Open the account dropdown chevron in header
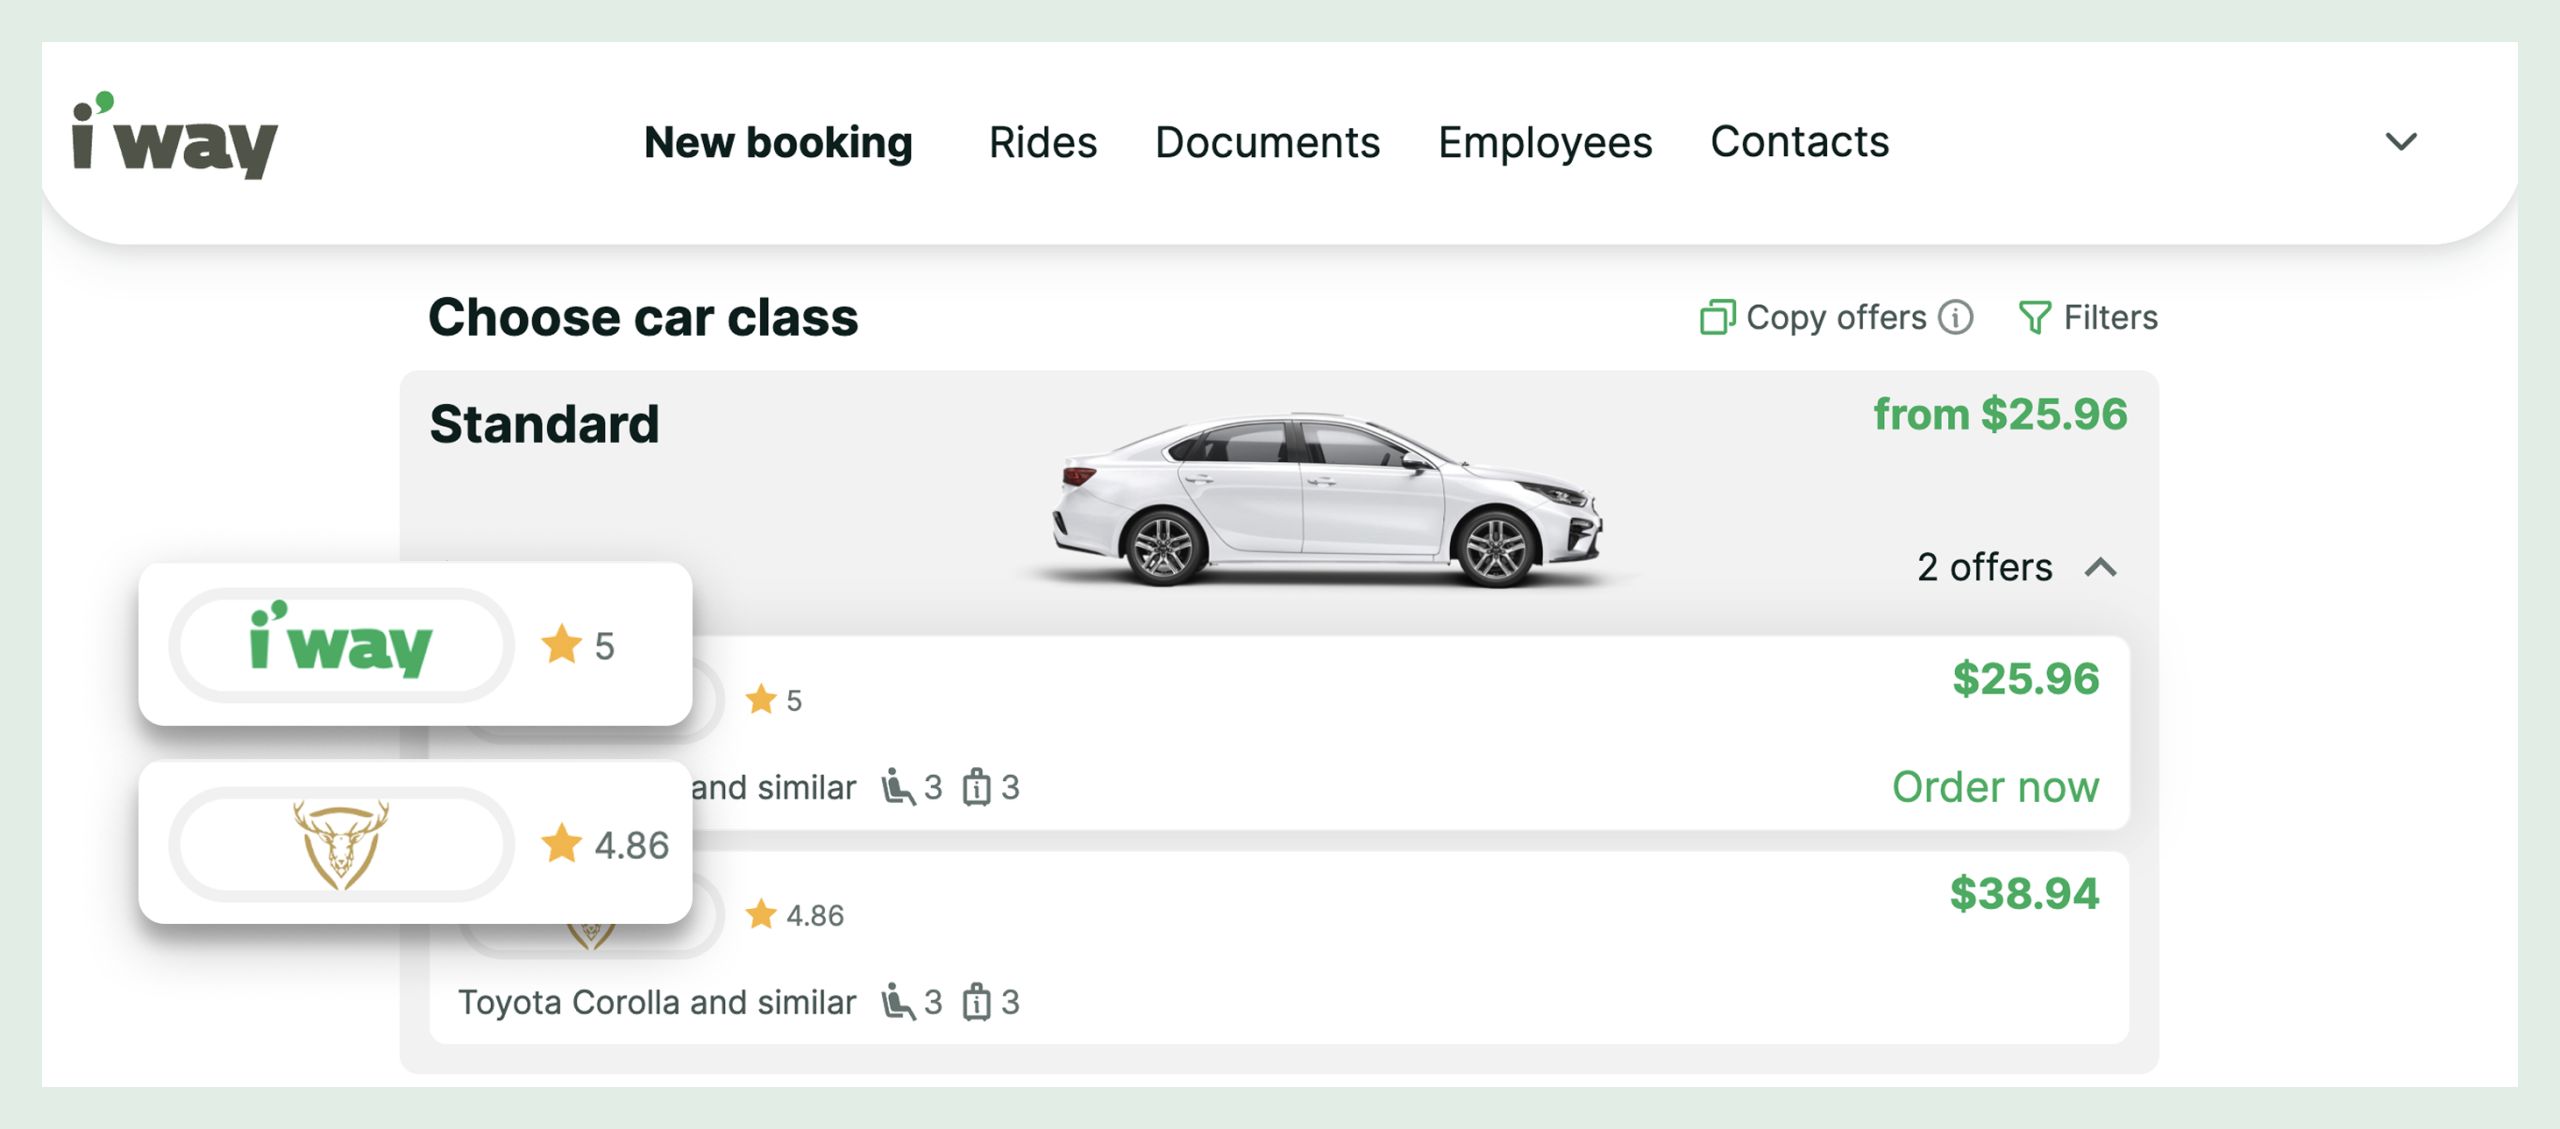Screen dimensions: 2560x1129 [2401, 142]
